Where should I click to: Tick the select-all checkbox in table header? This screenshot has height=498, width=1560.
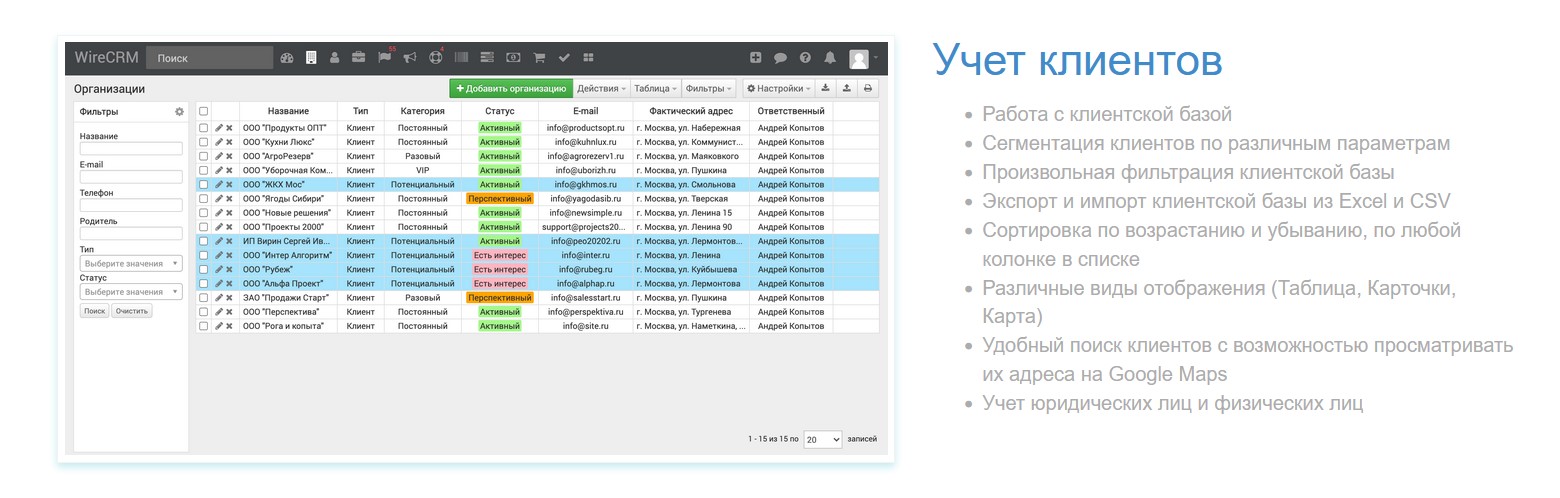(204, 111)
